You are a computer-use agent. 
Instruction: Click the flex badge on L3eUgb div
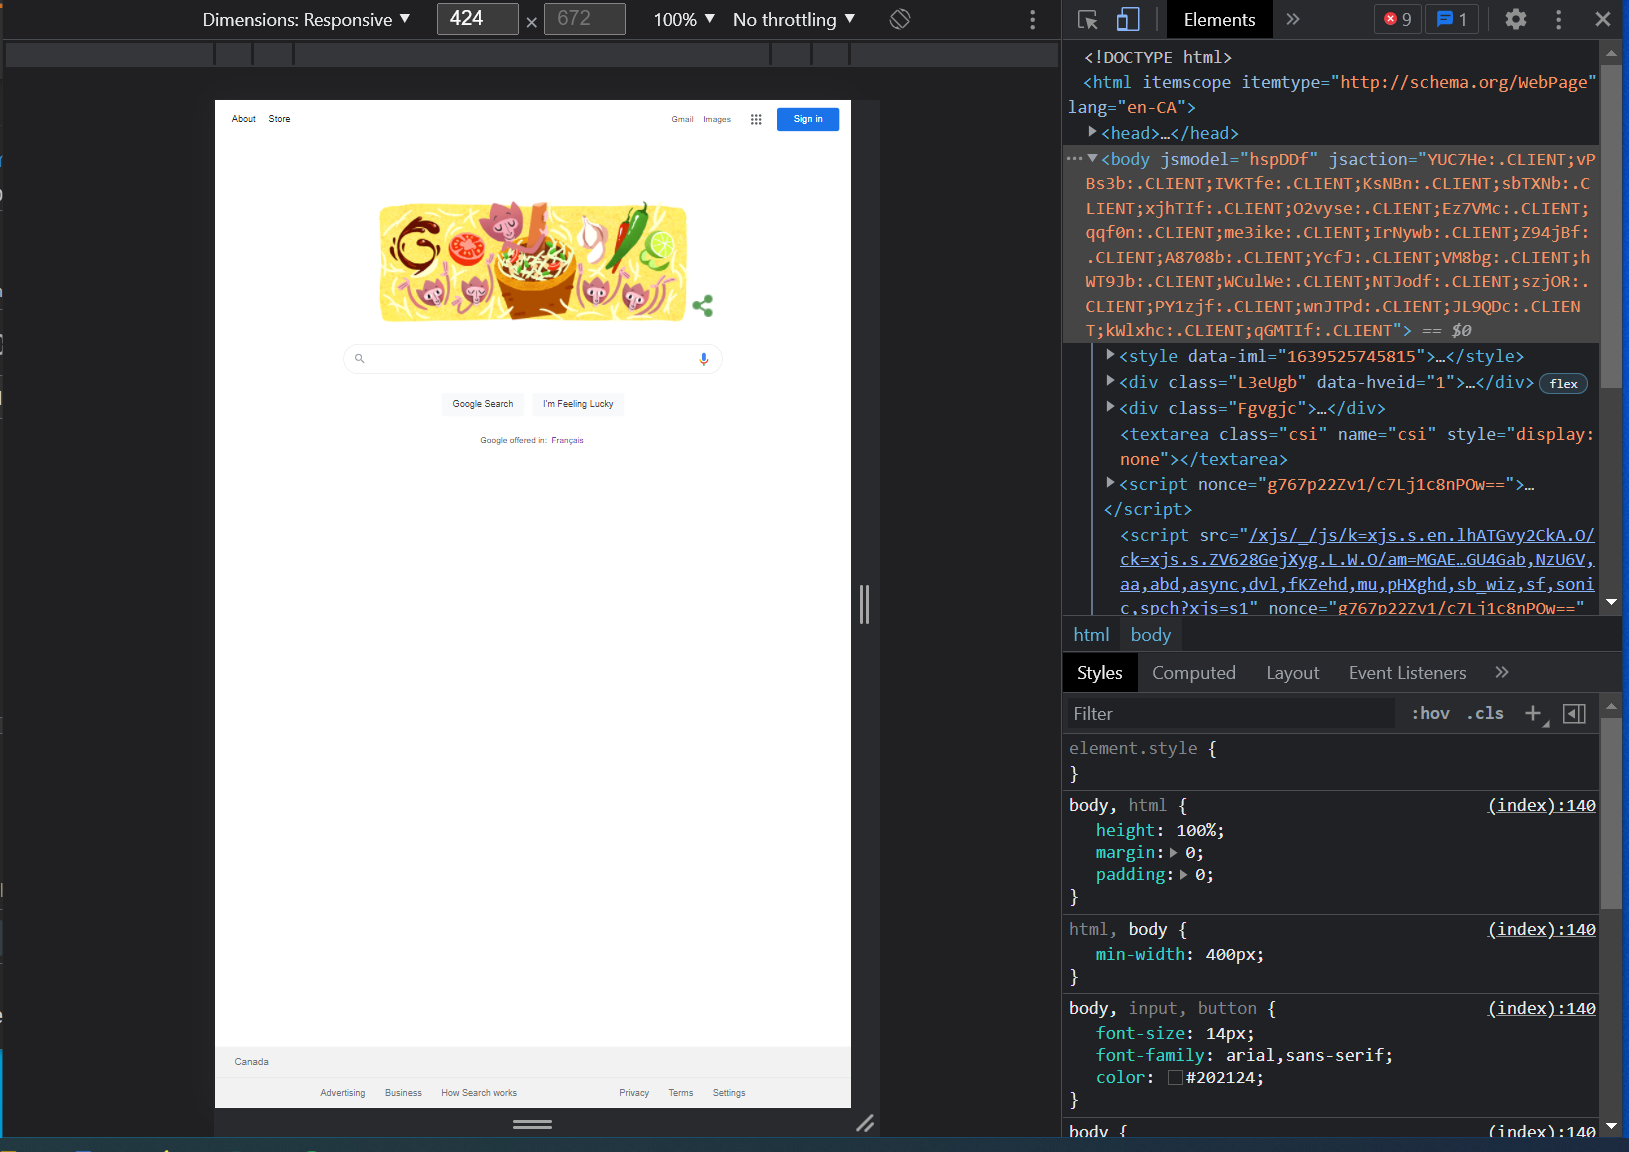[1564, 384]
